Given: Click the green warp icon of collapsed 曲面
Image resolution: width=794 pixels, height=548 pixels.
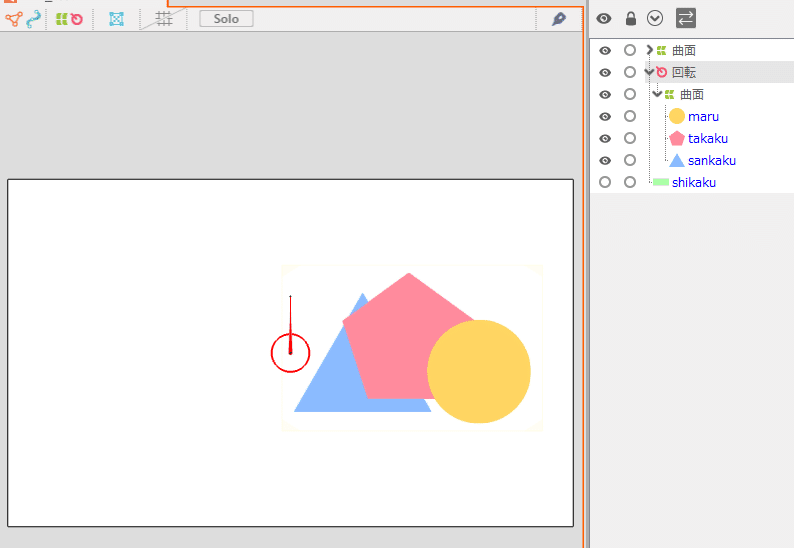Looking at the screenshot, I should [661, 50].
